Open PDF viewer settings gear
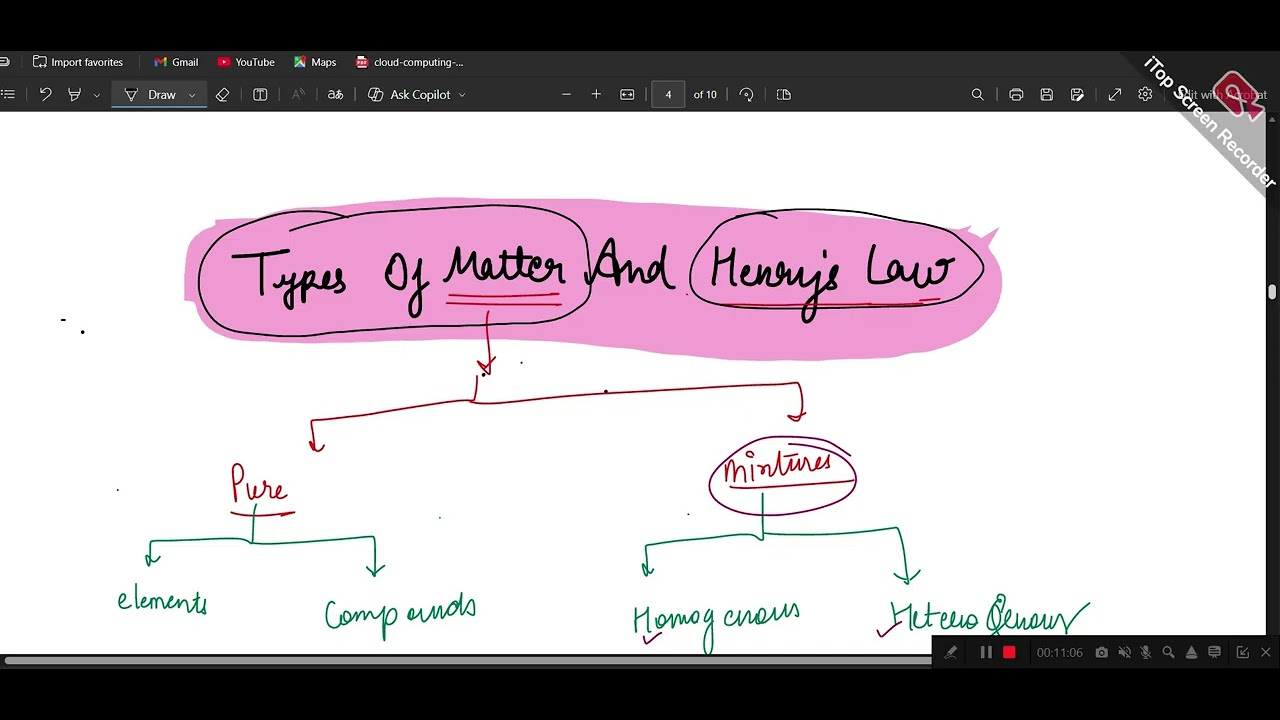Screen dimensions: 1280x720 [x=1145, y=94]
